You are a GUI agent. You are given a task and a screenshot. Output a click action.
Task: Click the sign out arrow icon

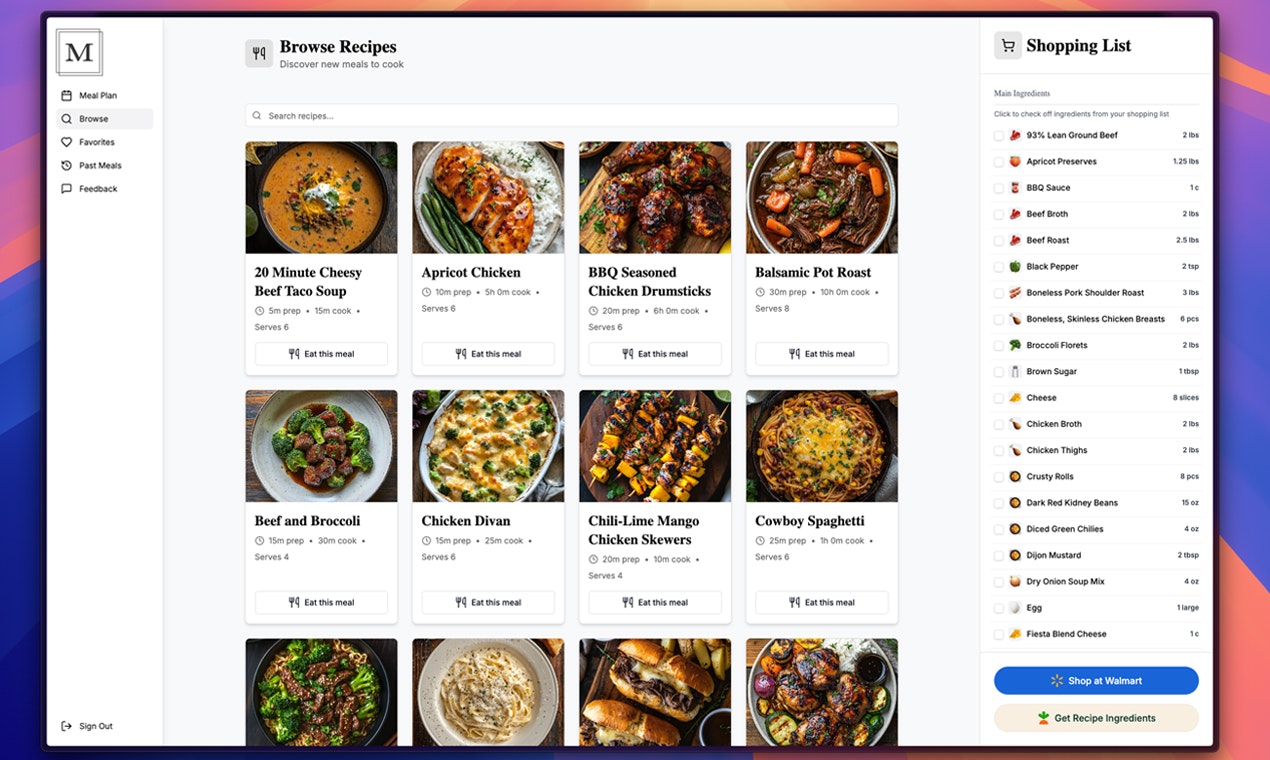point(67,726)
